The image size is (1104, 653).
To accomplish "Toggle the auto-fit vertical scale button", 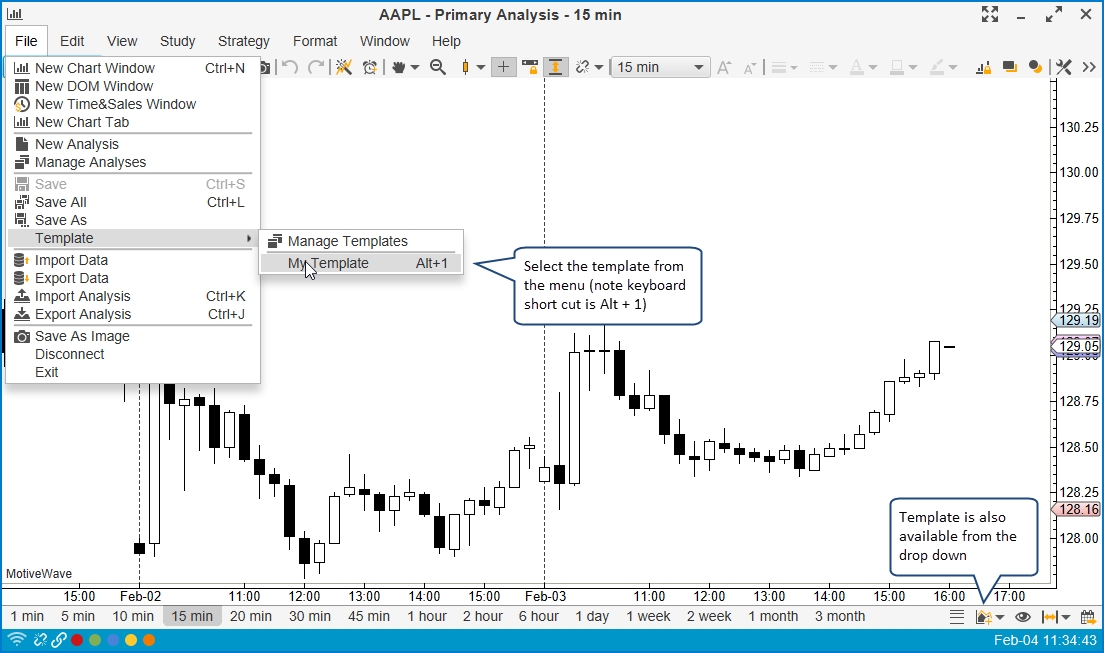I will point(556,67).
